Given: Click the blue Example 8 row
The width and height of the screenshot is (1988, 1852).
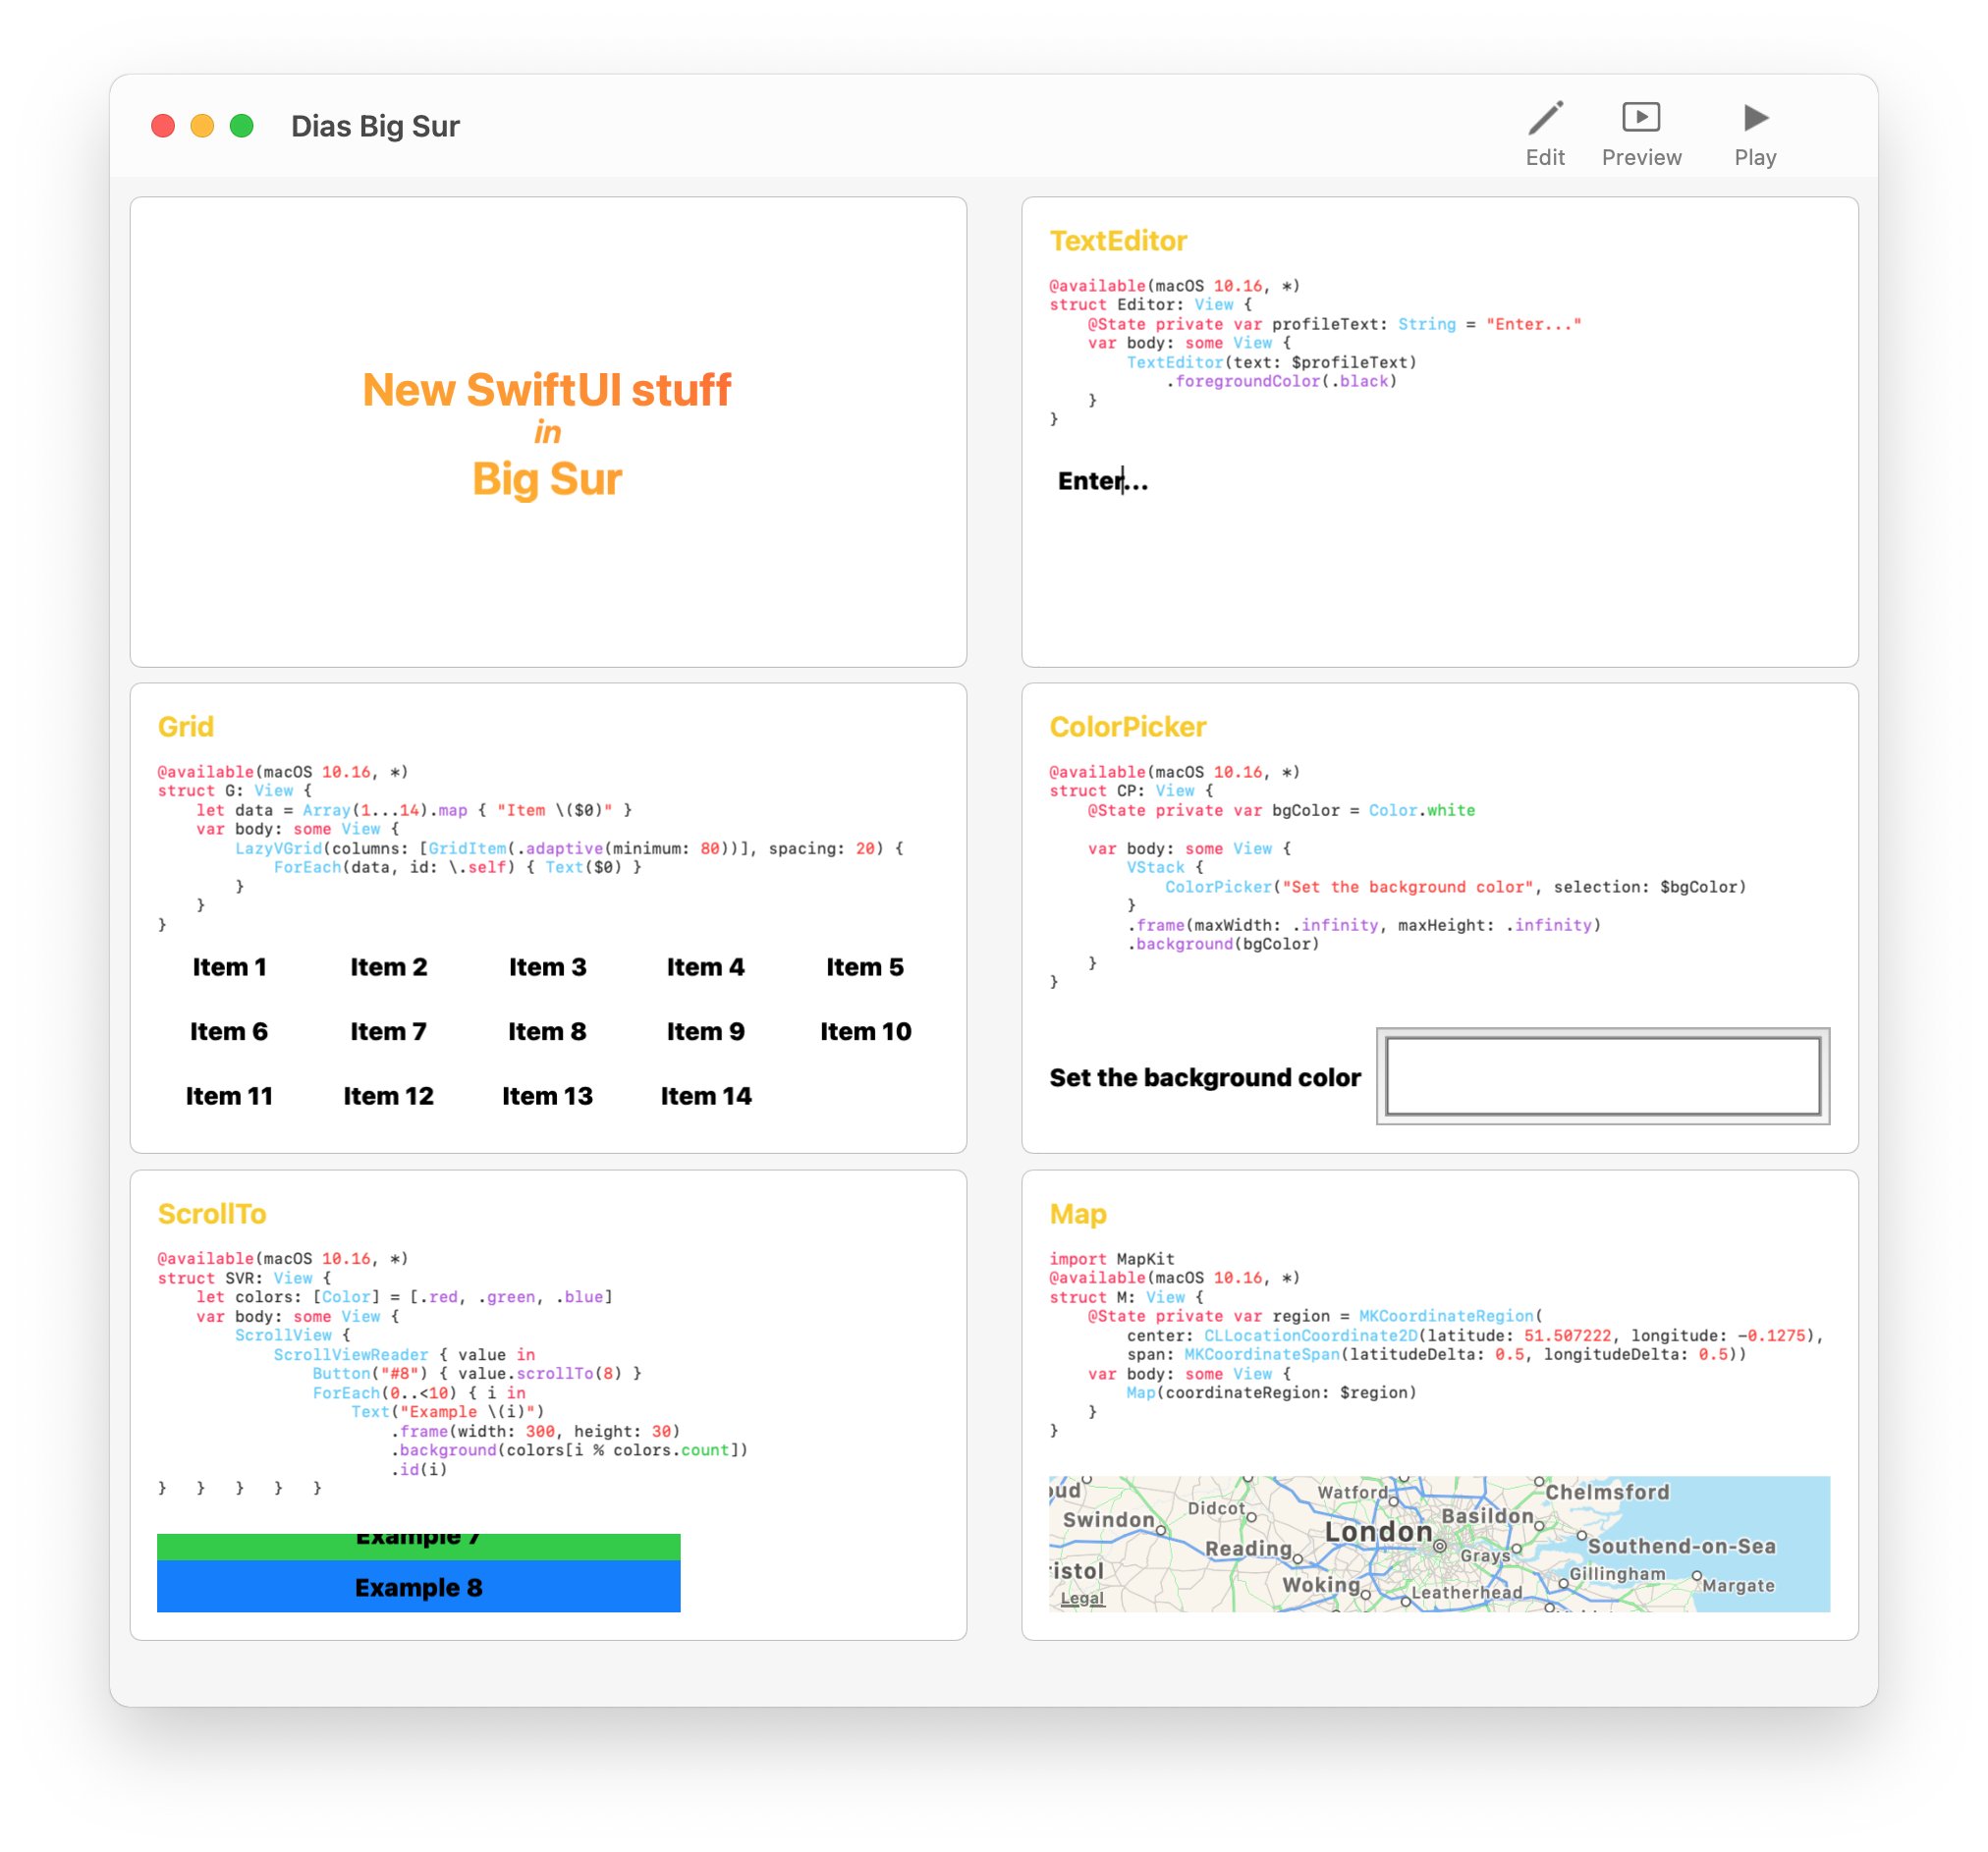Looking at the screenshot, I should tap(418, 1587).
